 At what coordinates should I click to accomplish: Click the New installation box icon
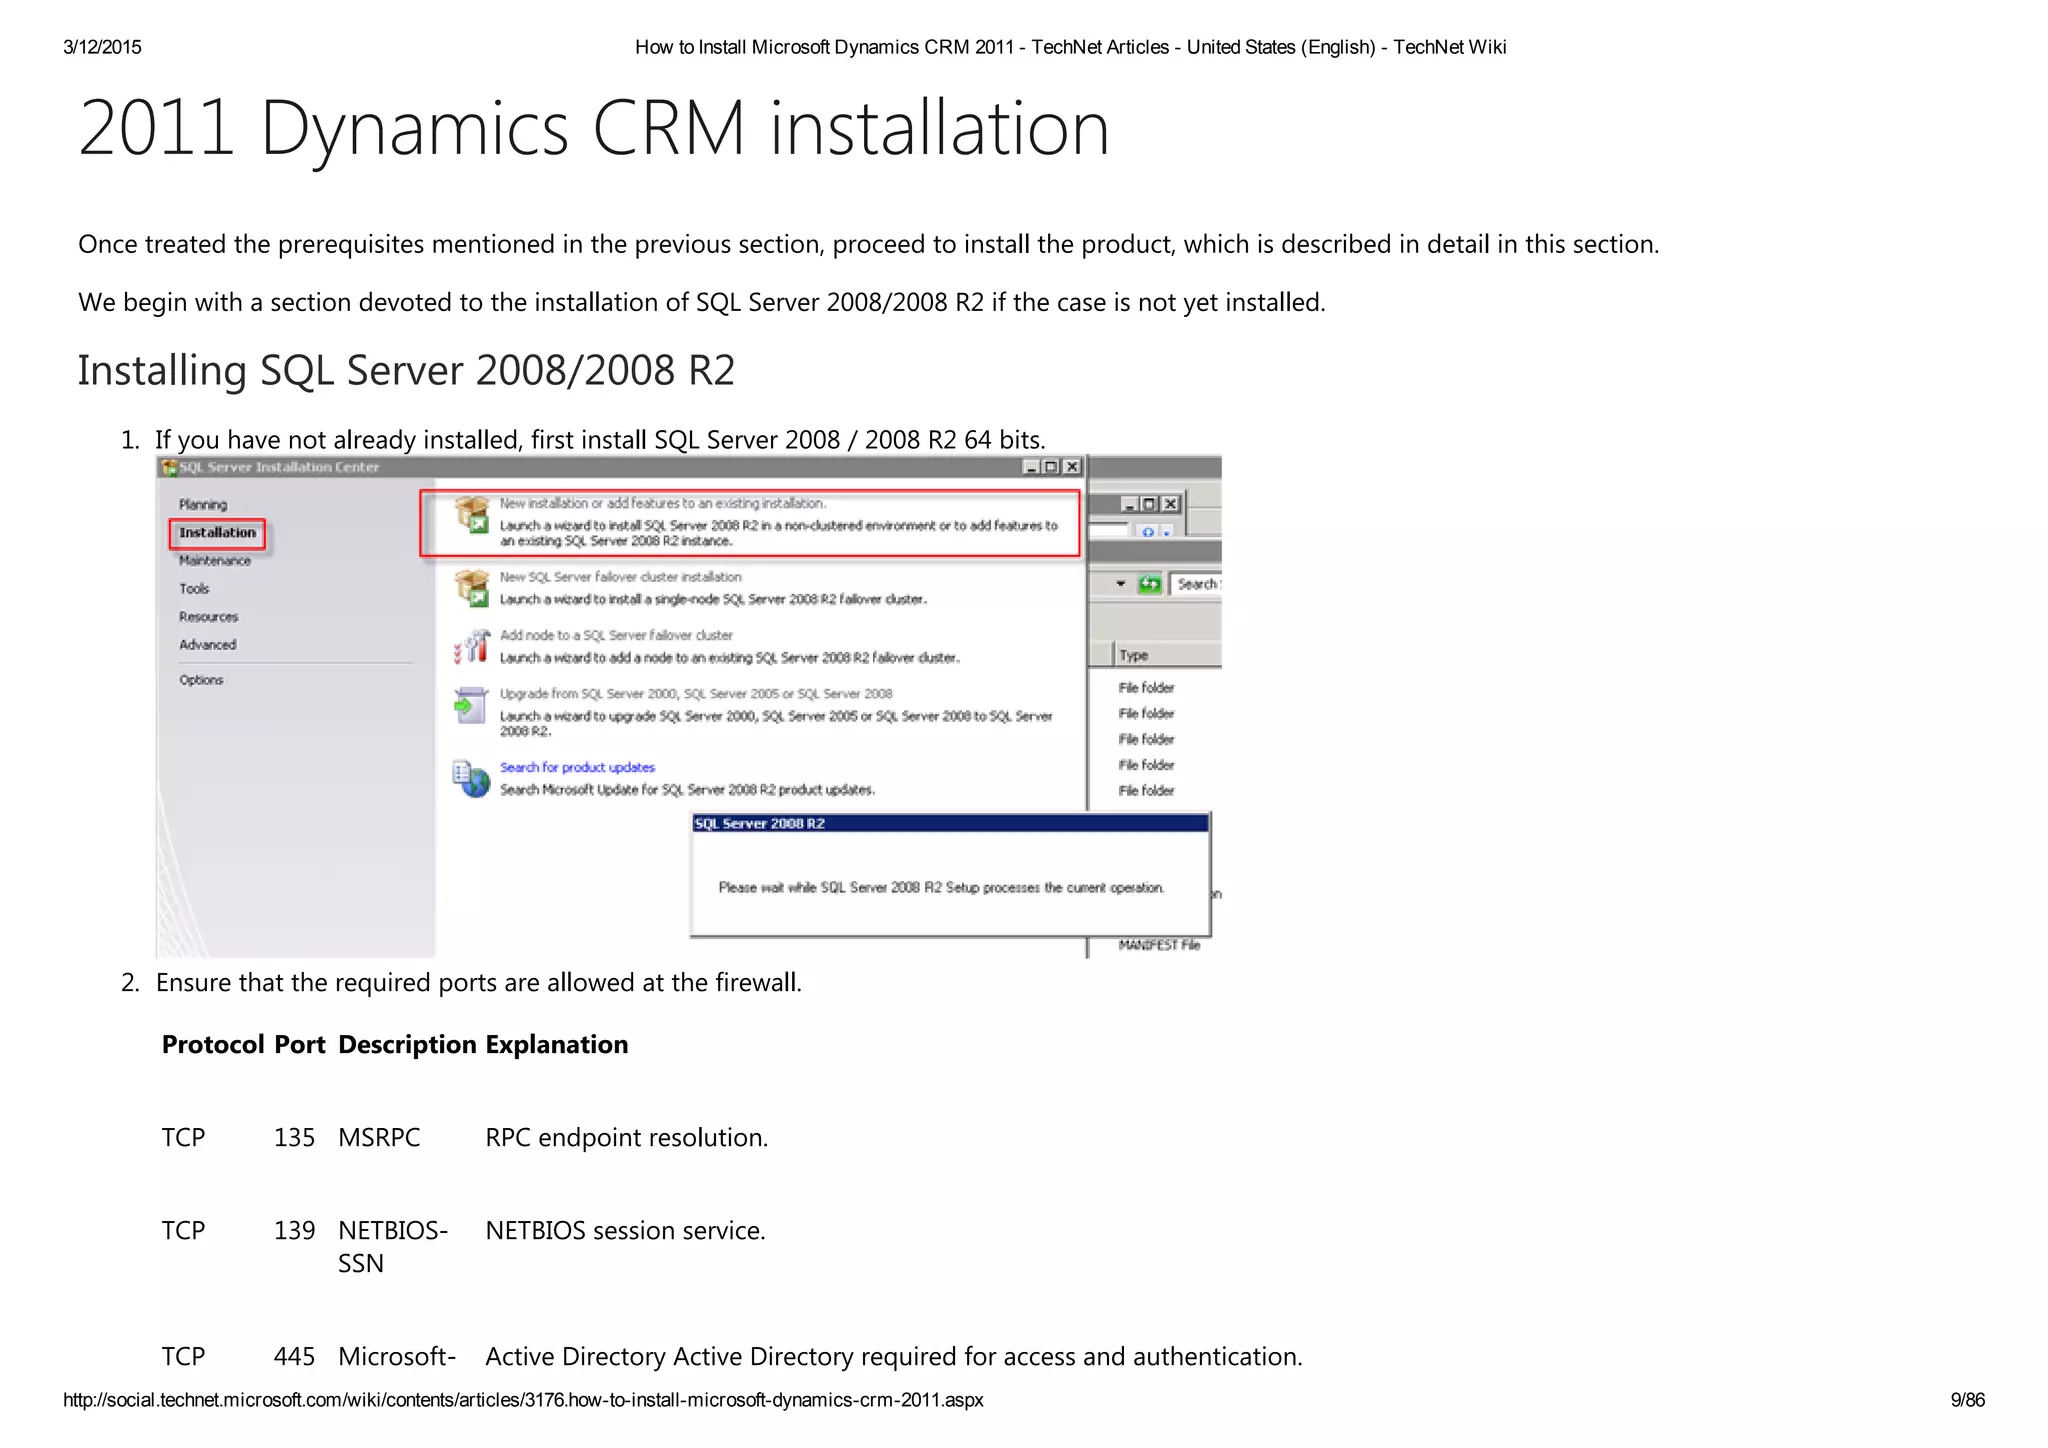pyautogui.click(x=472, y=516)
